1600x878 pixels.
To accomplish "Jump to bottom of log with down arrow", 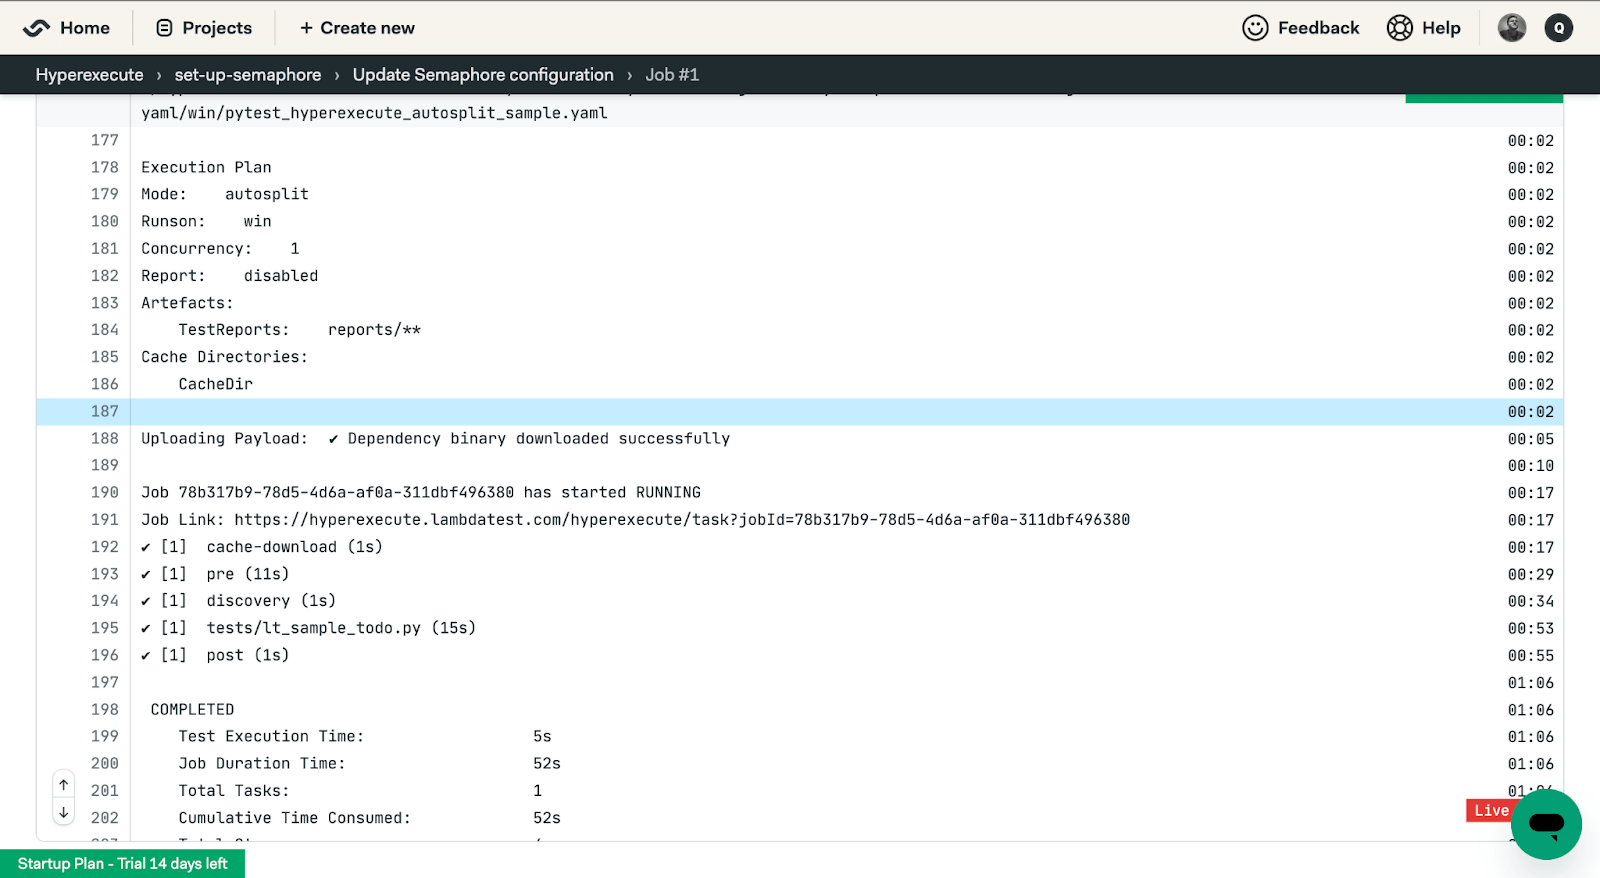I will click(x=63, y=812).
